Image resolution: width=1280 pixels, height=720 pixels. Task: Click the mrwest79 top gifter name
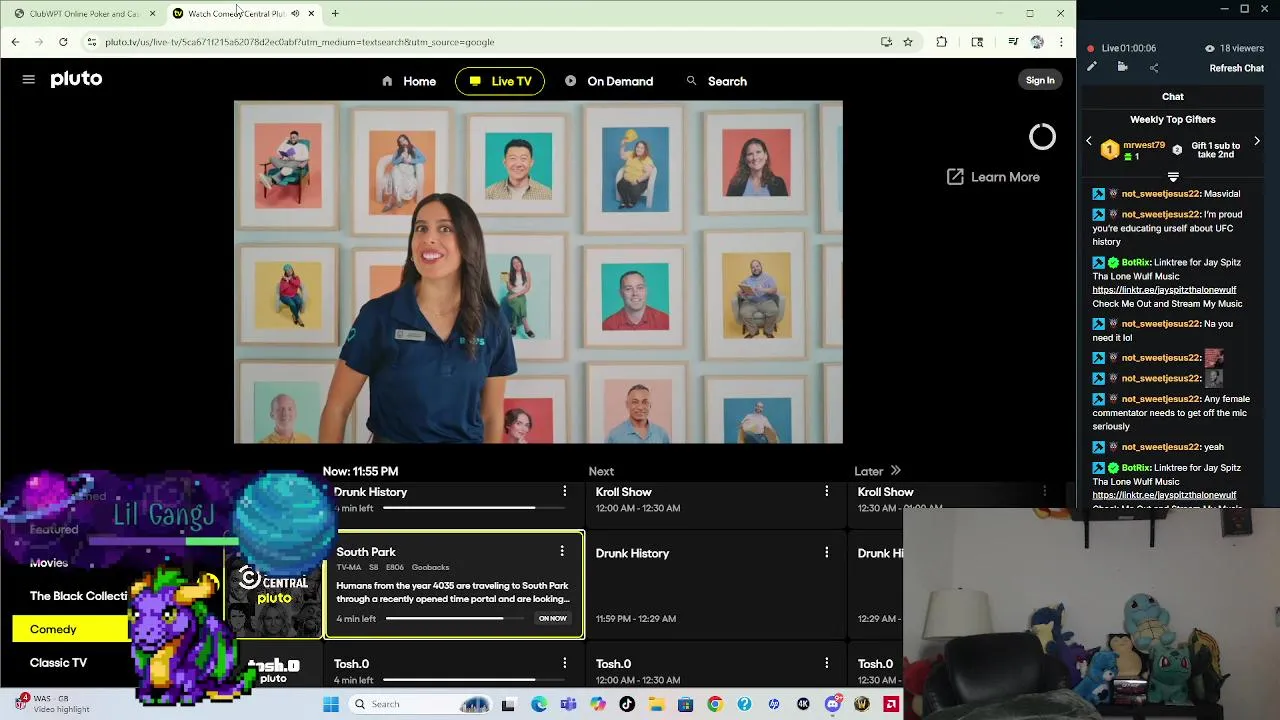click(x=1144, y=145)
